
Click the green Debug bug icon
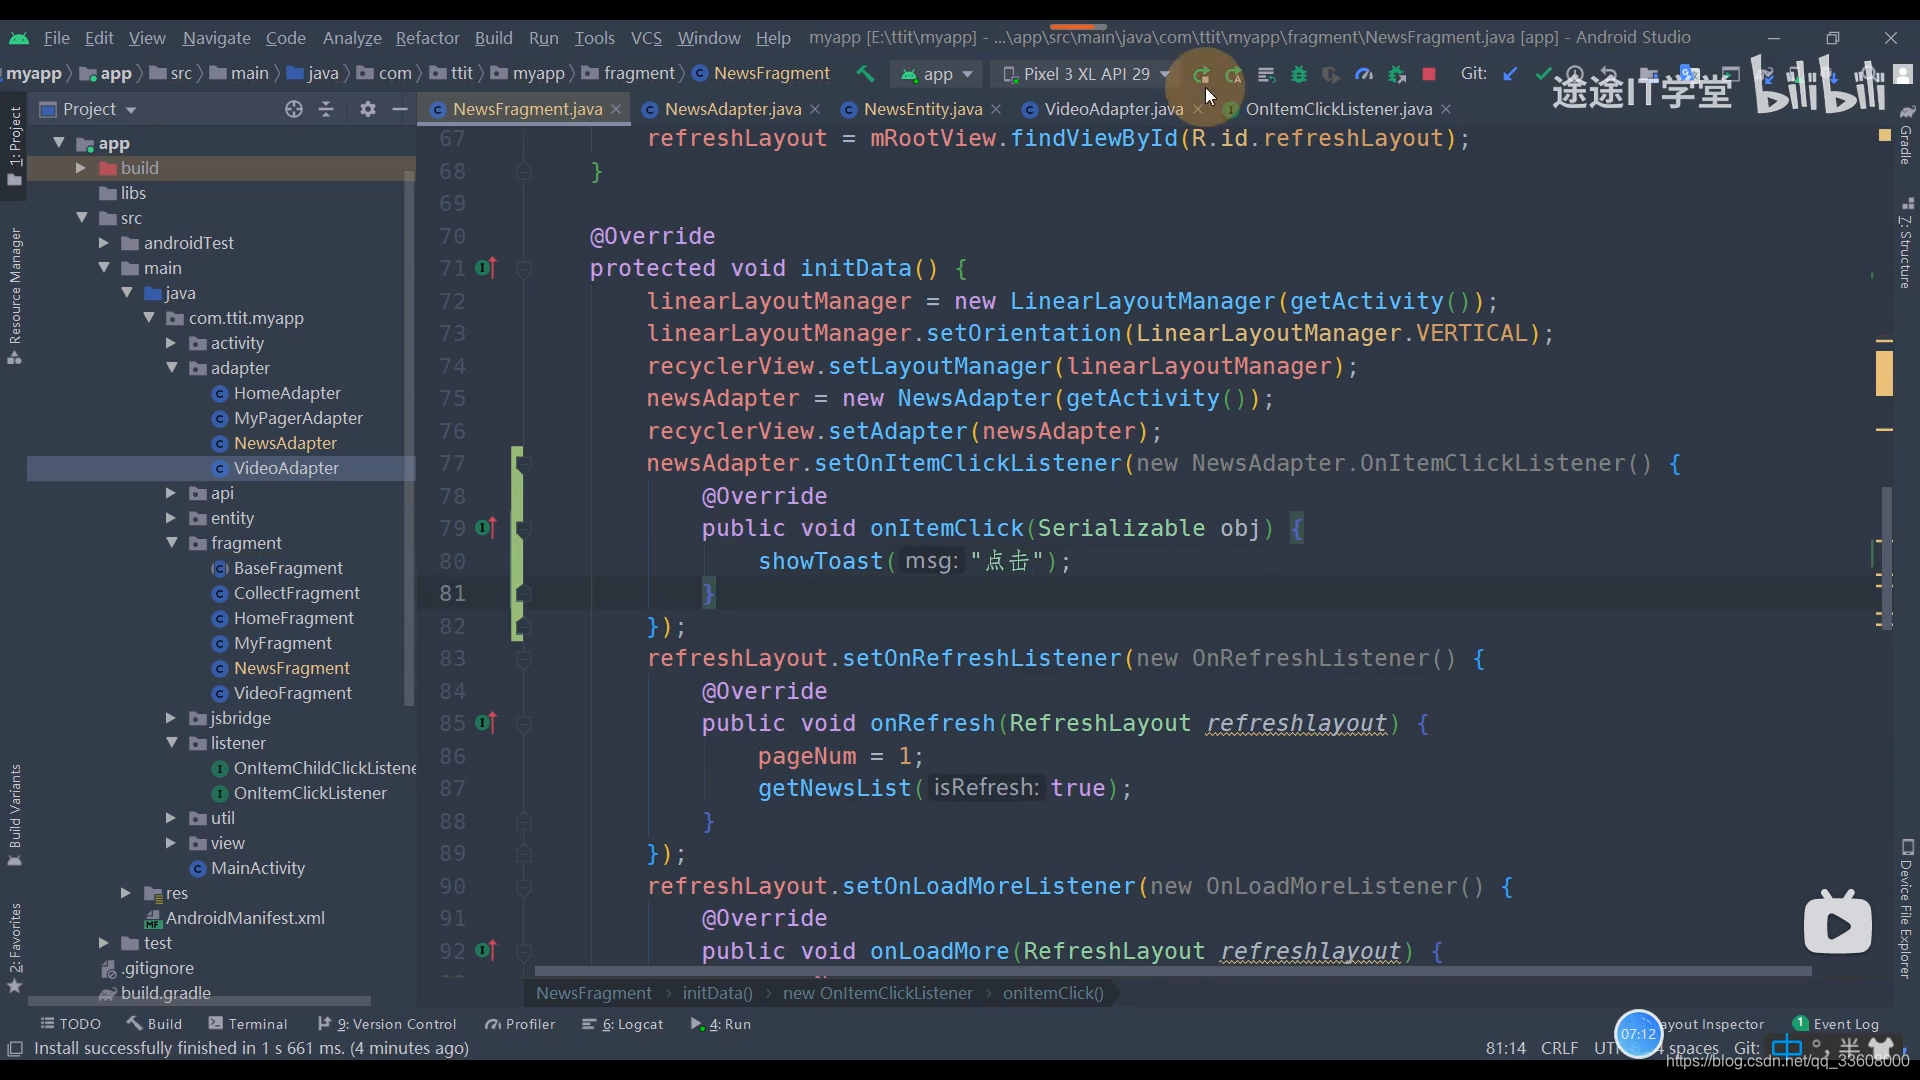click(x=1298, y=74)
